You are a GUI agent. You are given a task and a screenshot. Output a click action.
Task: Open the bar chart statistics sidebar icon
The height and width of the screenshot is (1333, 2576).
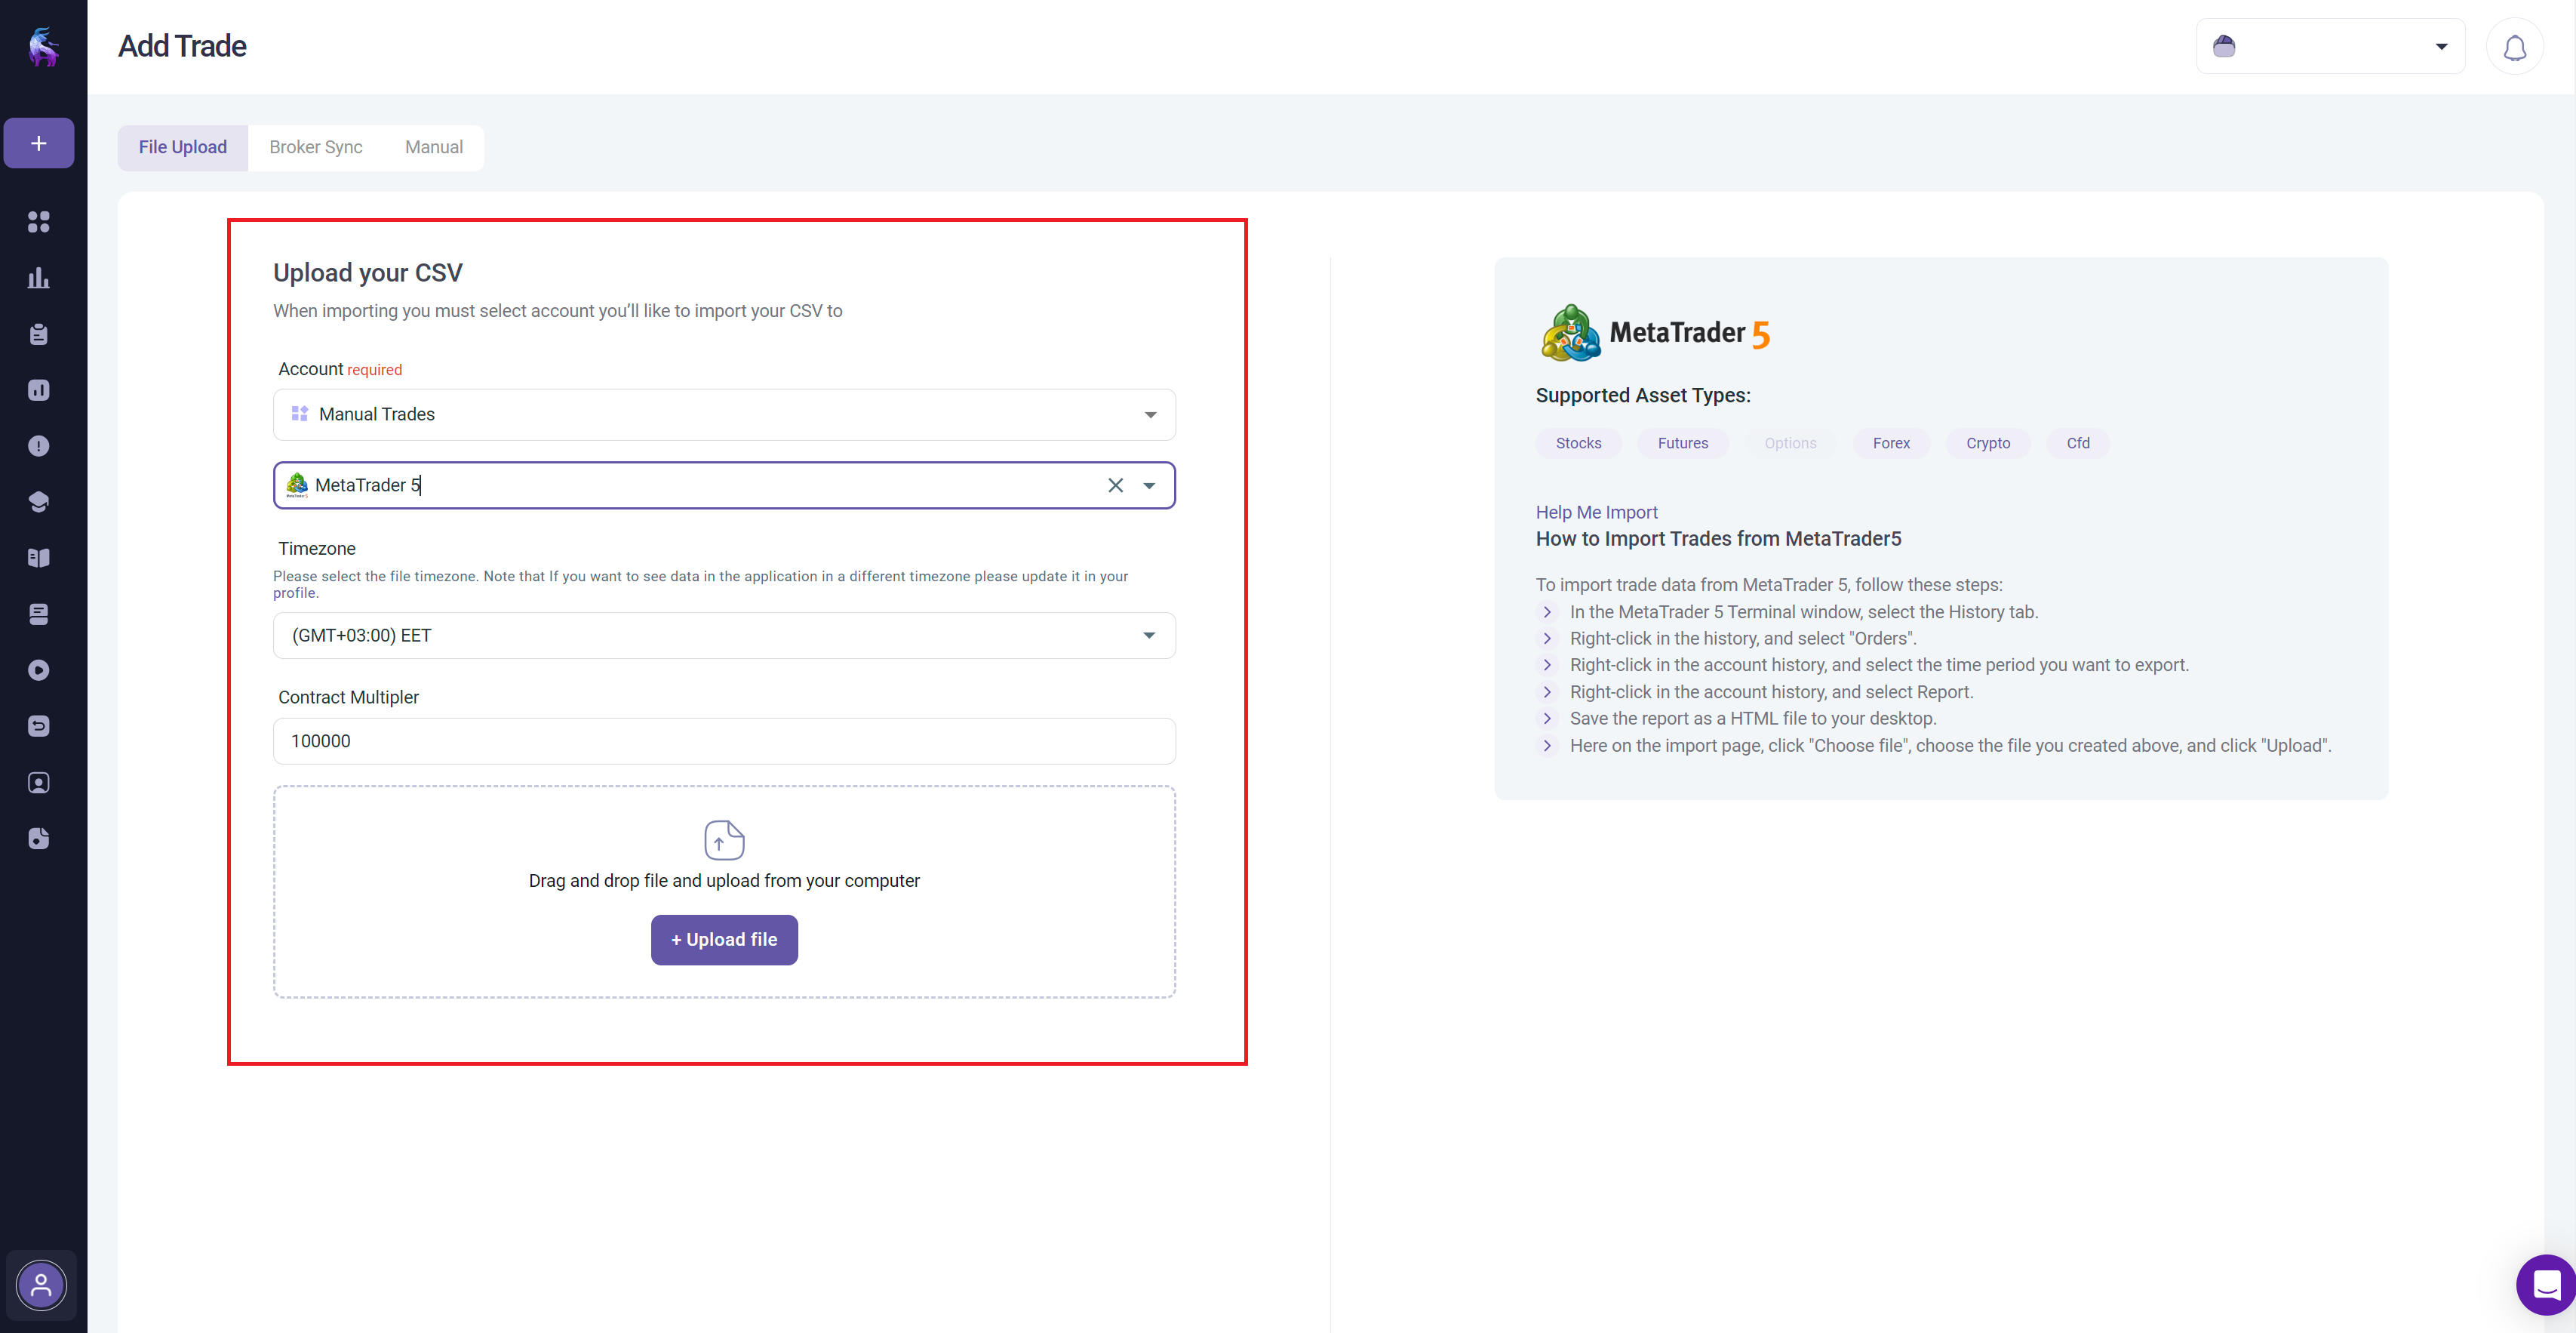pyautogui.click(x=38, y=278)
